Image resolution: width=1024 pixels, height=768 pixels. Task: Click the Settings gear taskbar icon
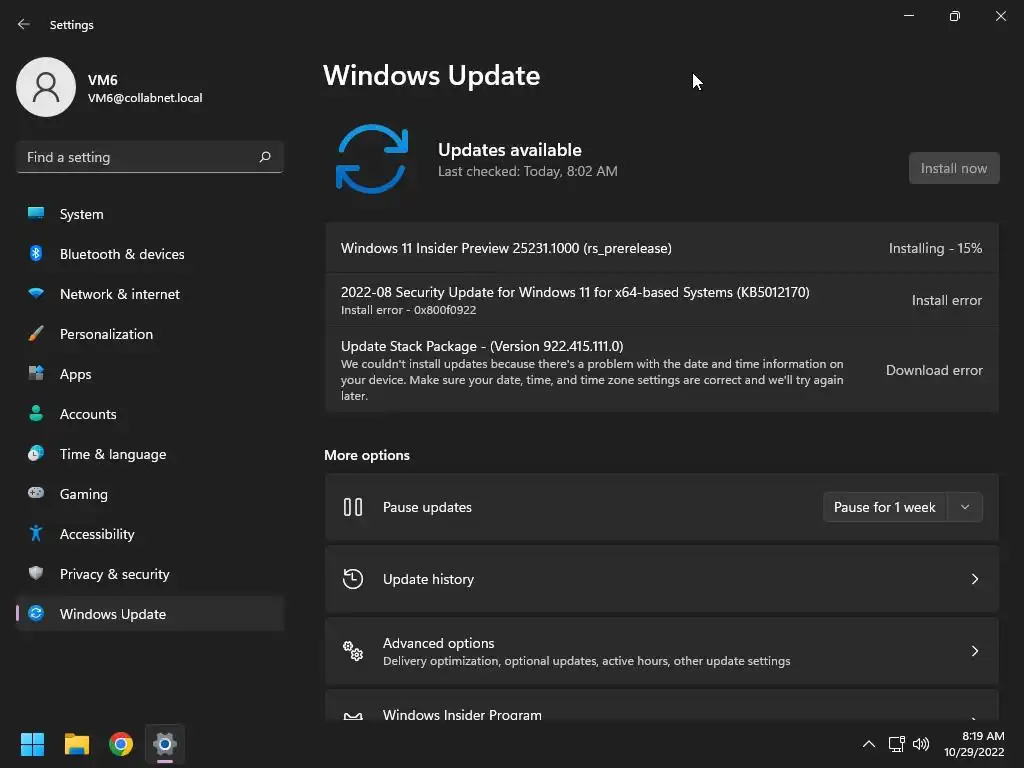click(x=165, y=744)
